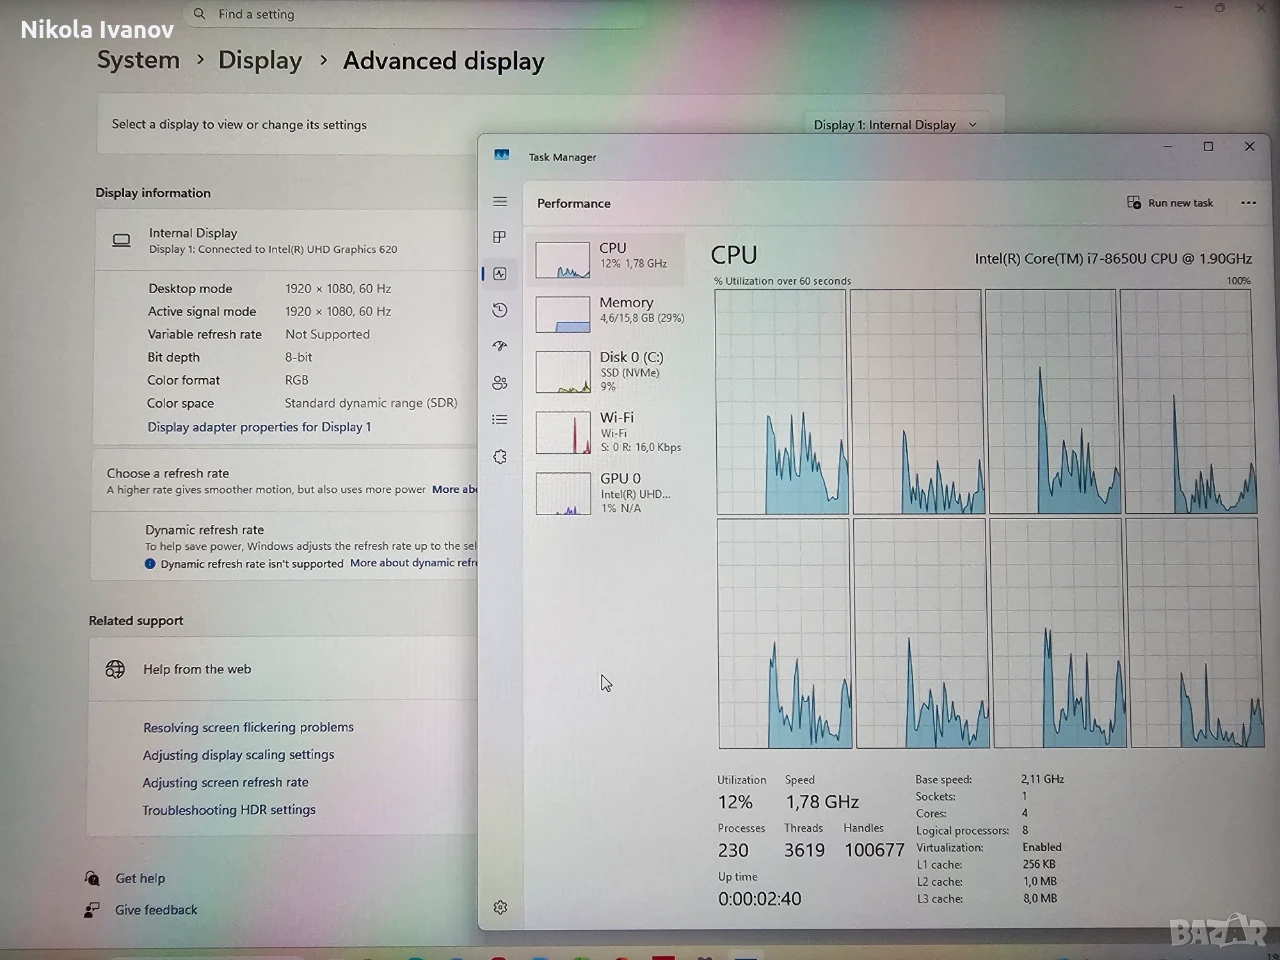The width and height of the screenshot is (1280, 960).
Task: Click the Internal Display monitor icon
Action: tap(121, 240)
